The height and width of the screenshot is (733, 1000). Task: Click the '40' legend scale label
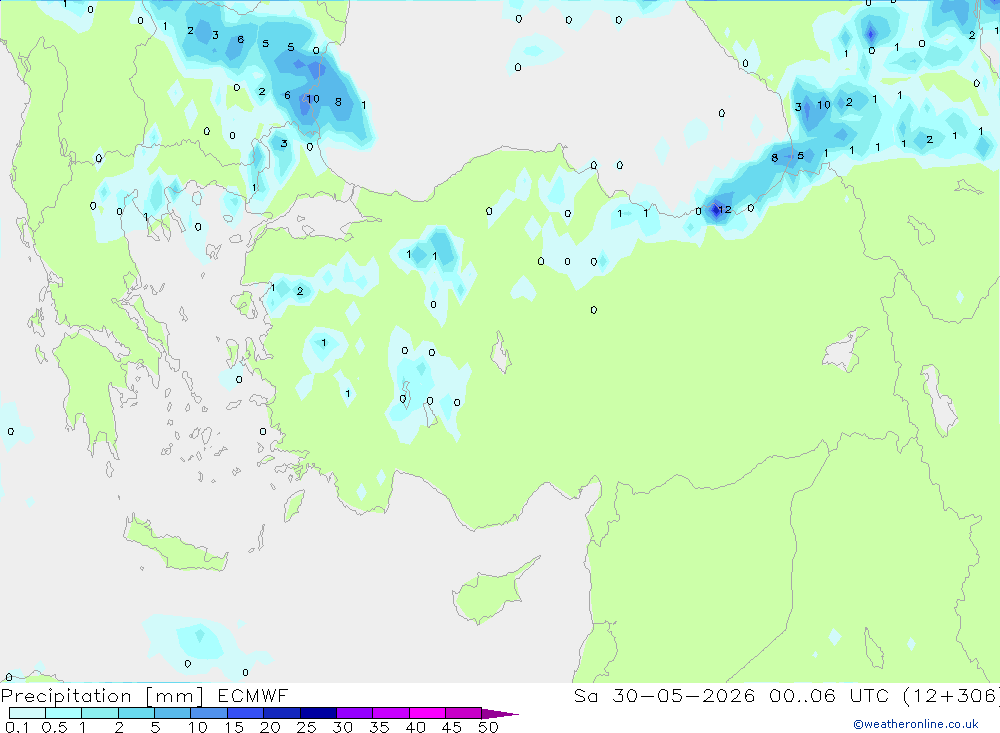click(x=416, y=727)
